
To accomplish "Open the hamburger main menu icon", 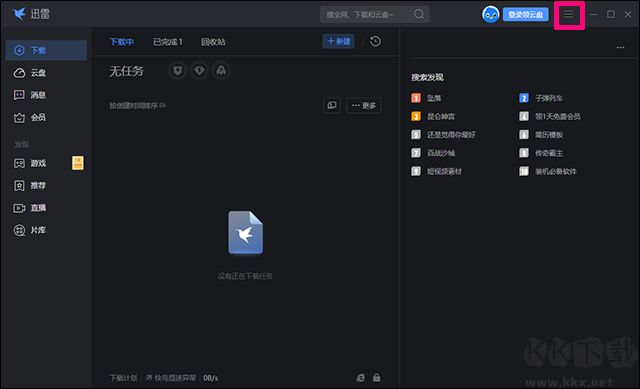I will [569, 15].
